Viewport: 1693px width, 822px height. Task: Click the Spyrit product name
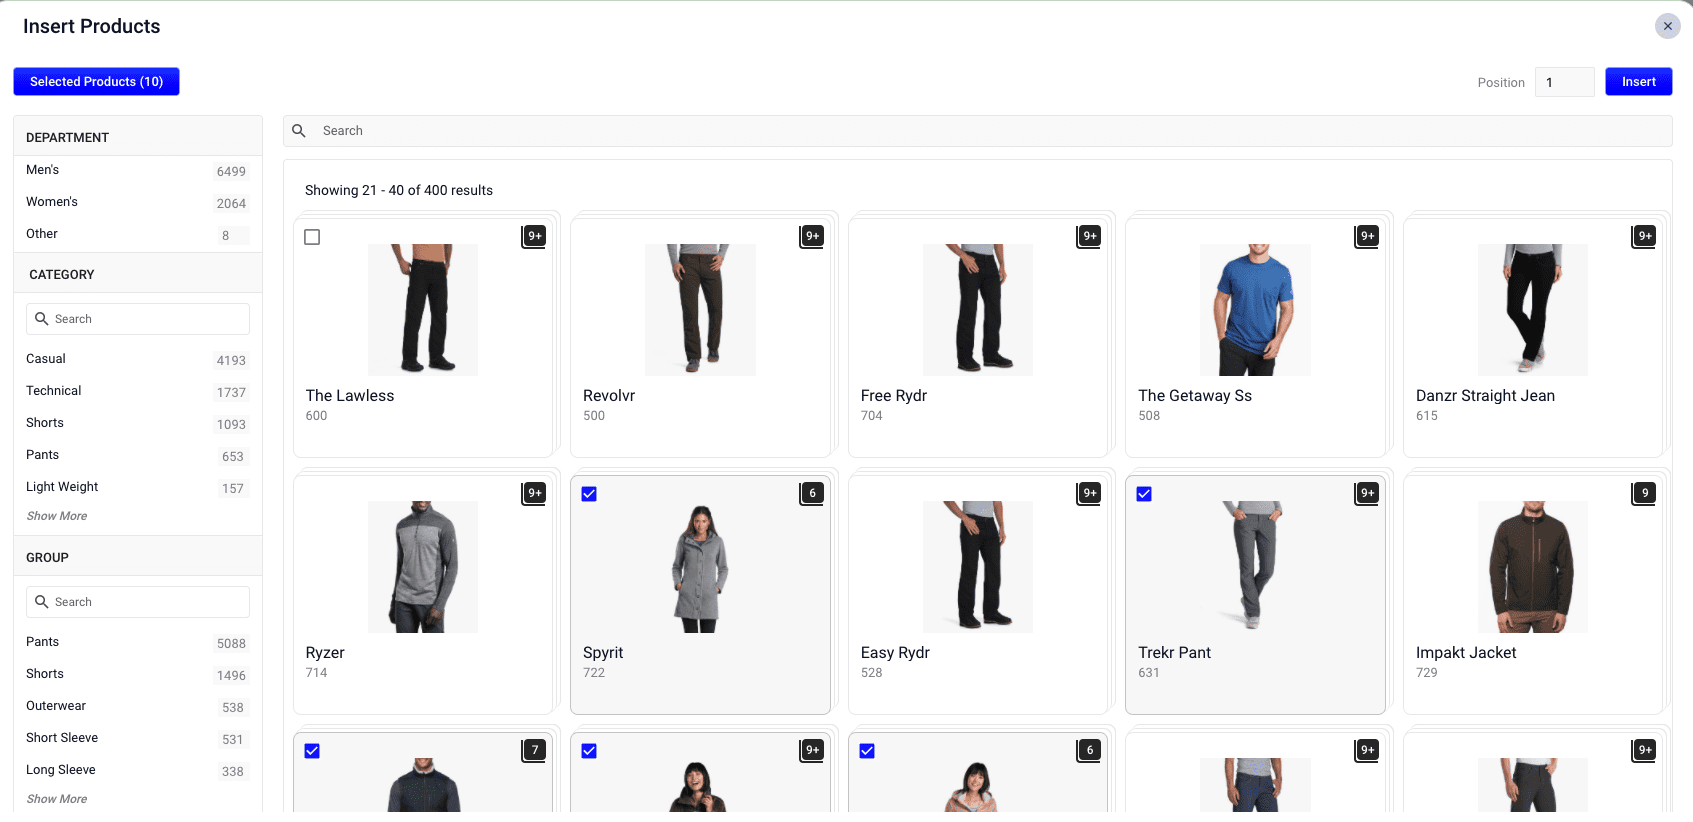pyautogui.click(x=603, y=653)
